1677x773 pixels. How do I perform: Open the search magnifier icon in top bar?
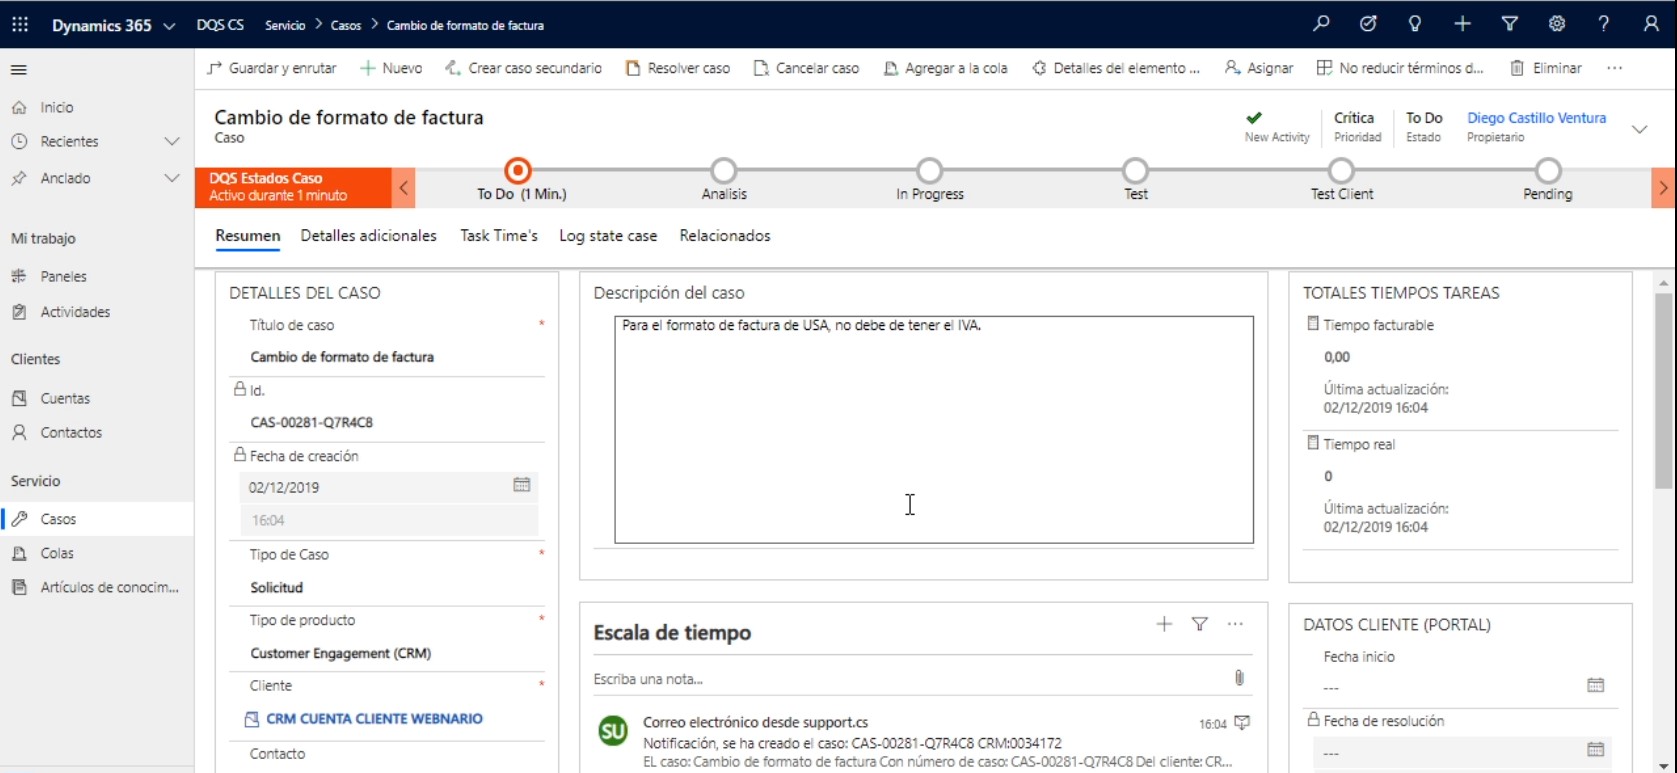[1321, 24]
